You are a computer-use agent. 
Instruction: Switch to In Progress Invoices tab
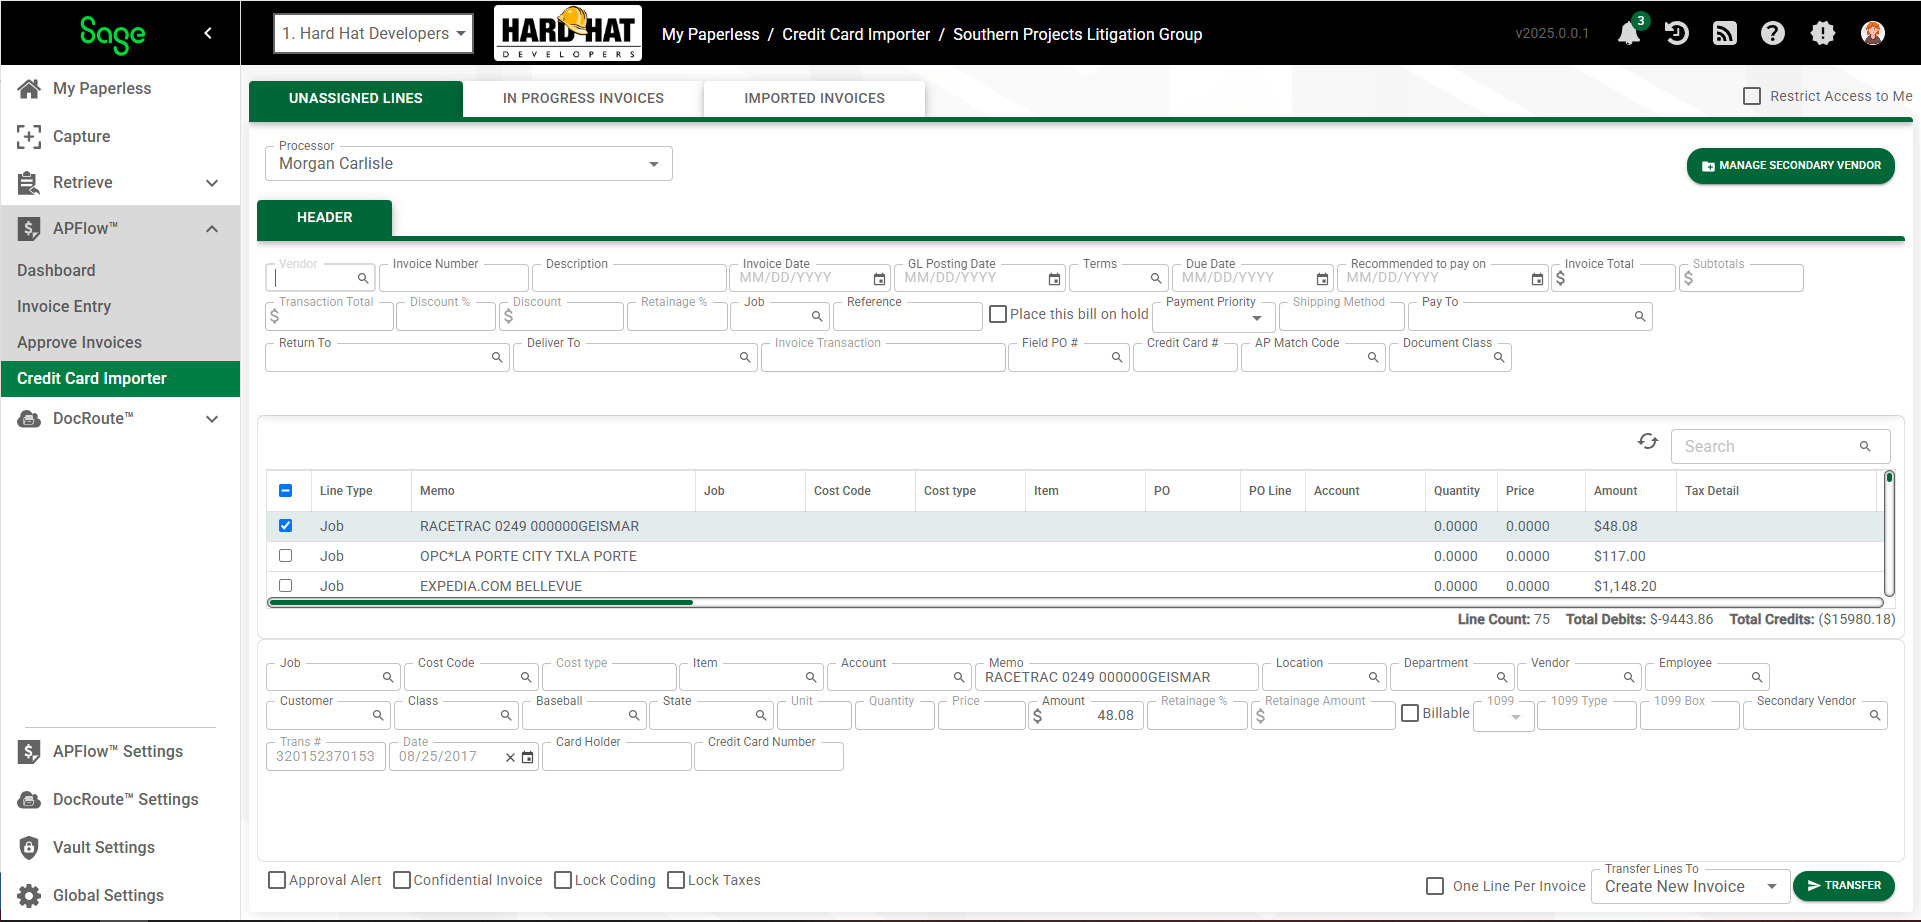[x=583, y=98]
